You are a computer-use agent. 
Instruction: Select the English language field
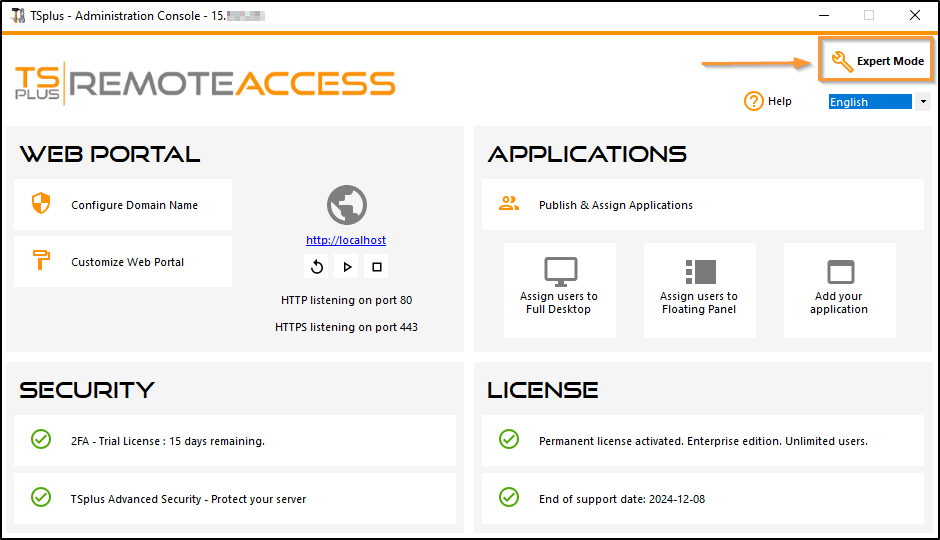[869, 102]
